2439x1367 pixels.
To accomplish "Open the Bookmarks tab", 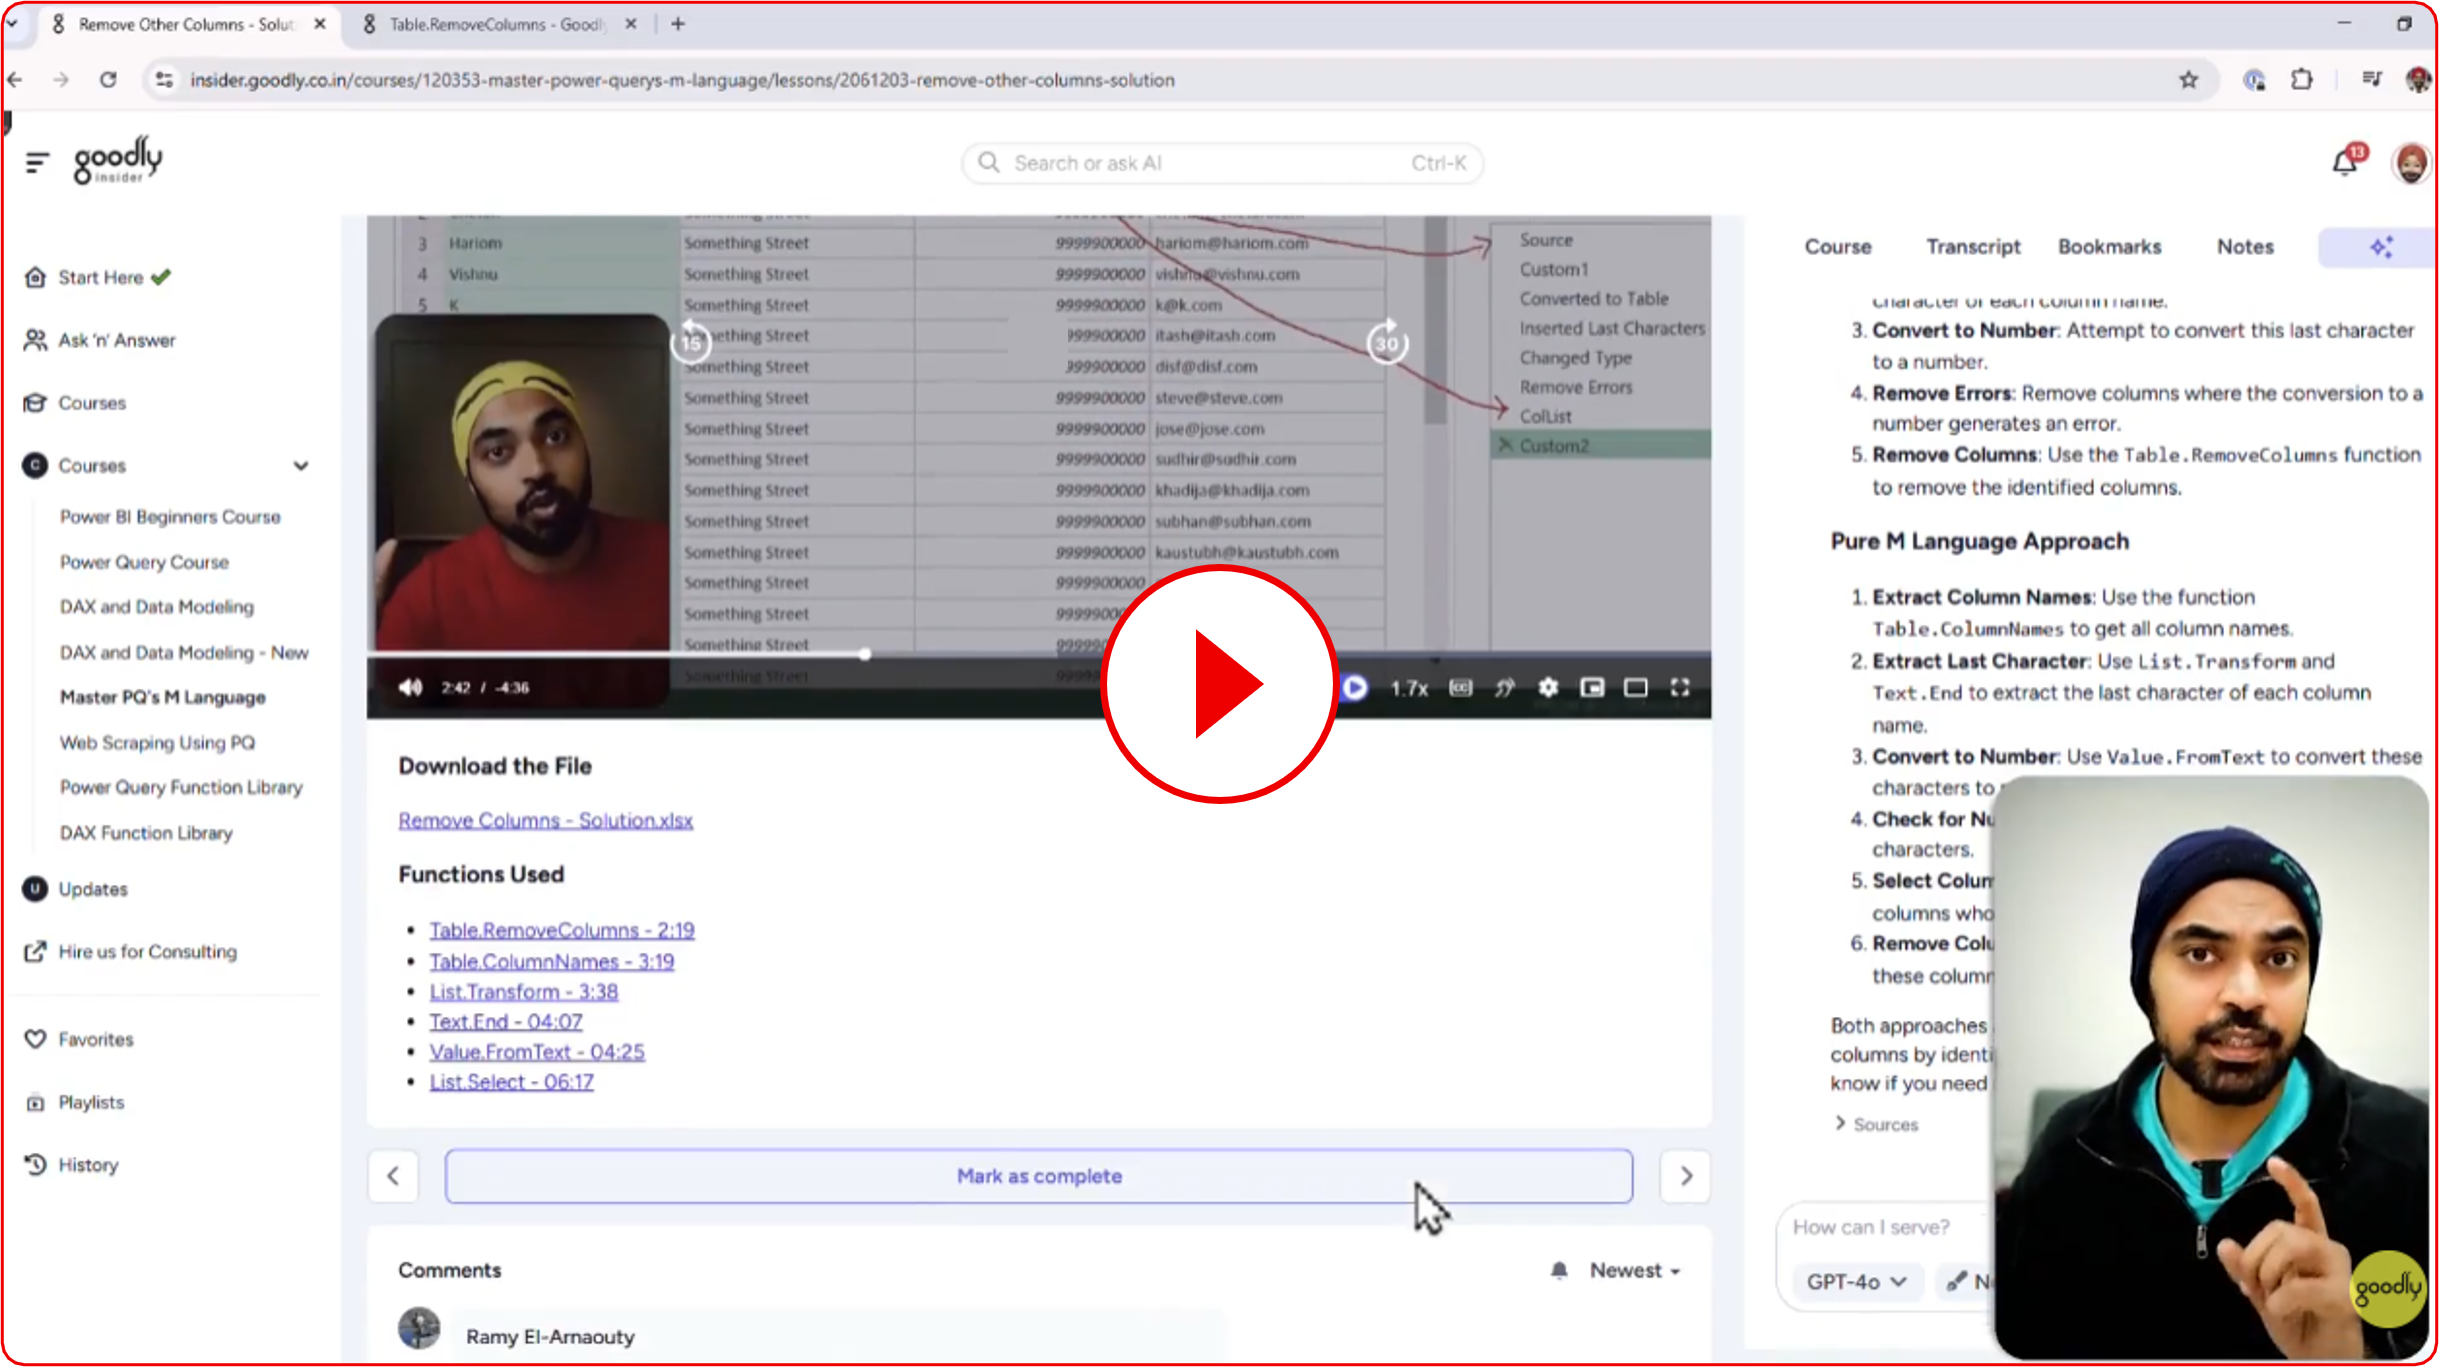I will pos(2109,247).
